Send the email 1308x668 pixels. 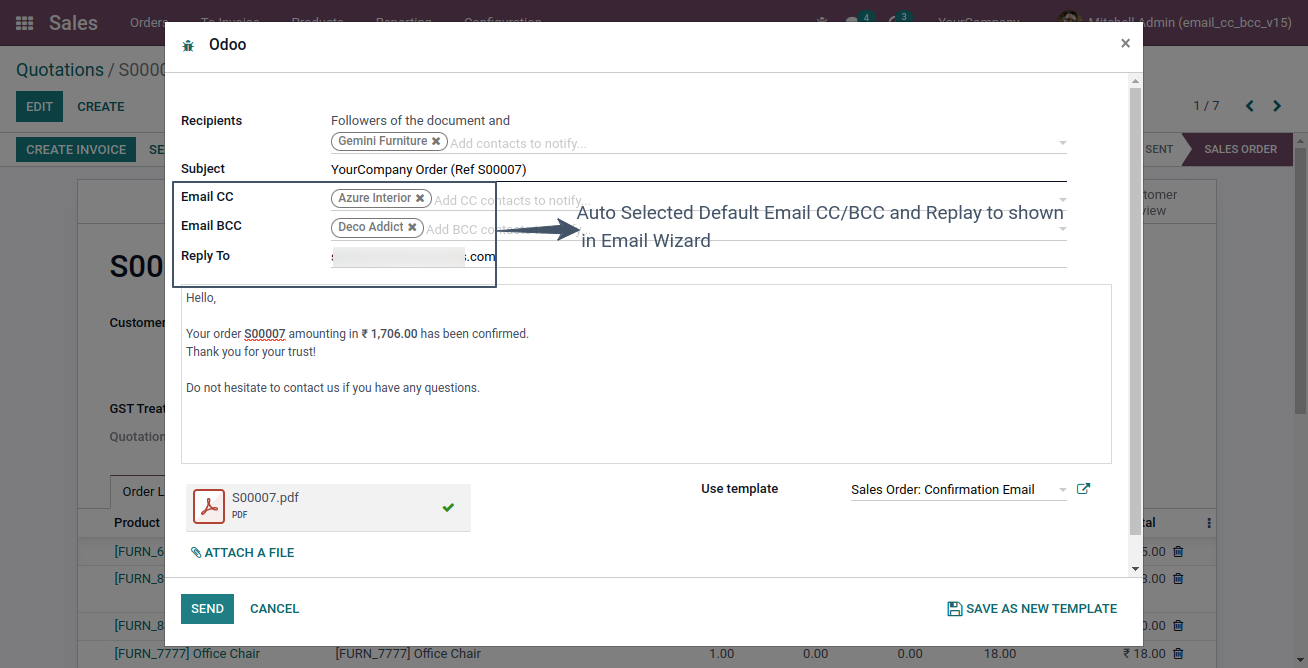[207, 609]
